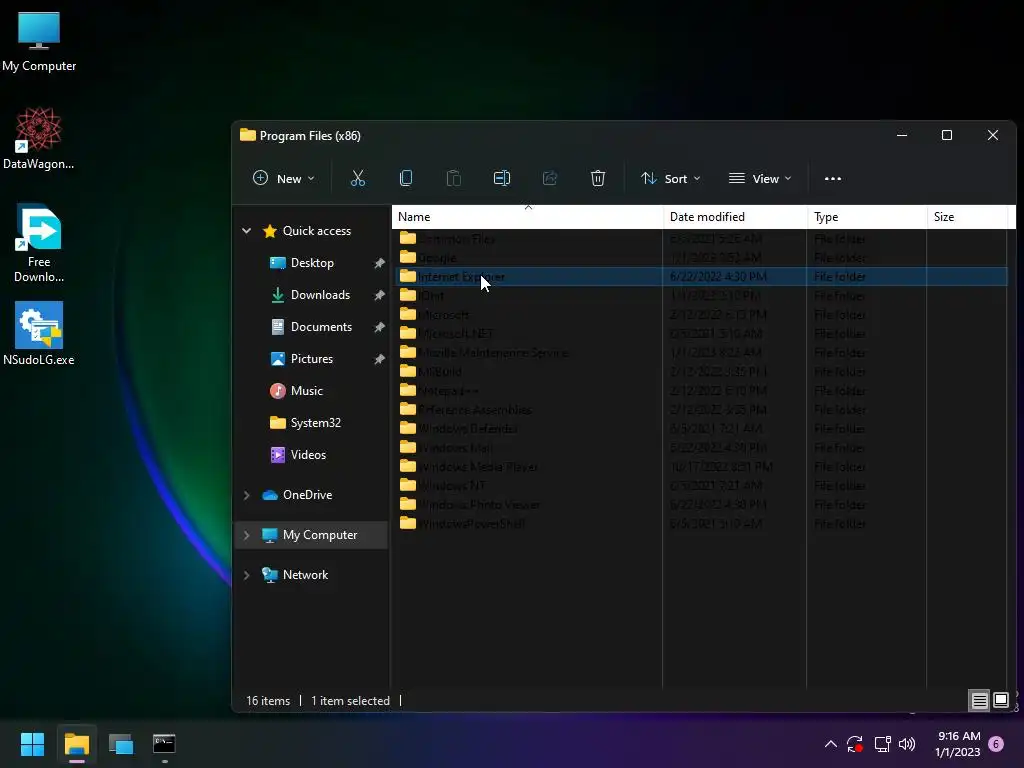
Task: Open the Sort dropdown menu
Action: pyautogui.click(x=671, y=178)
